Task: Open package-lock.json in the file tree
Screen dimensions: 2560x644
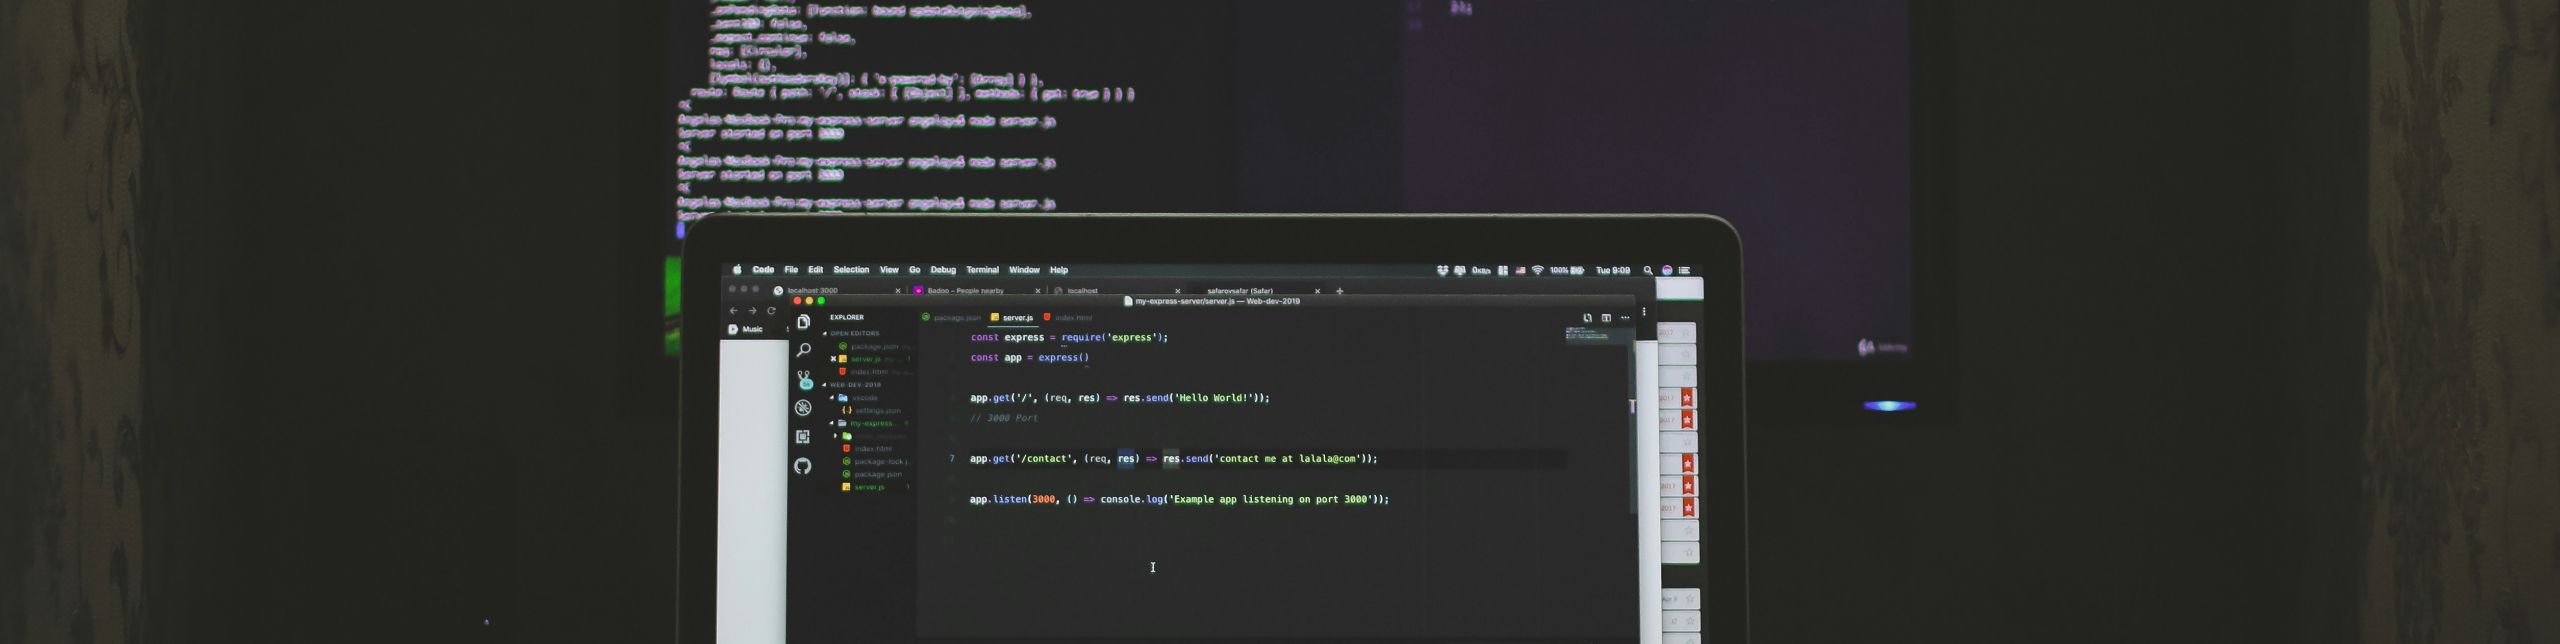Action: (876, 462)
